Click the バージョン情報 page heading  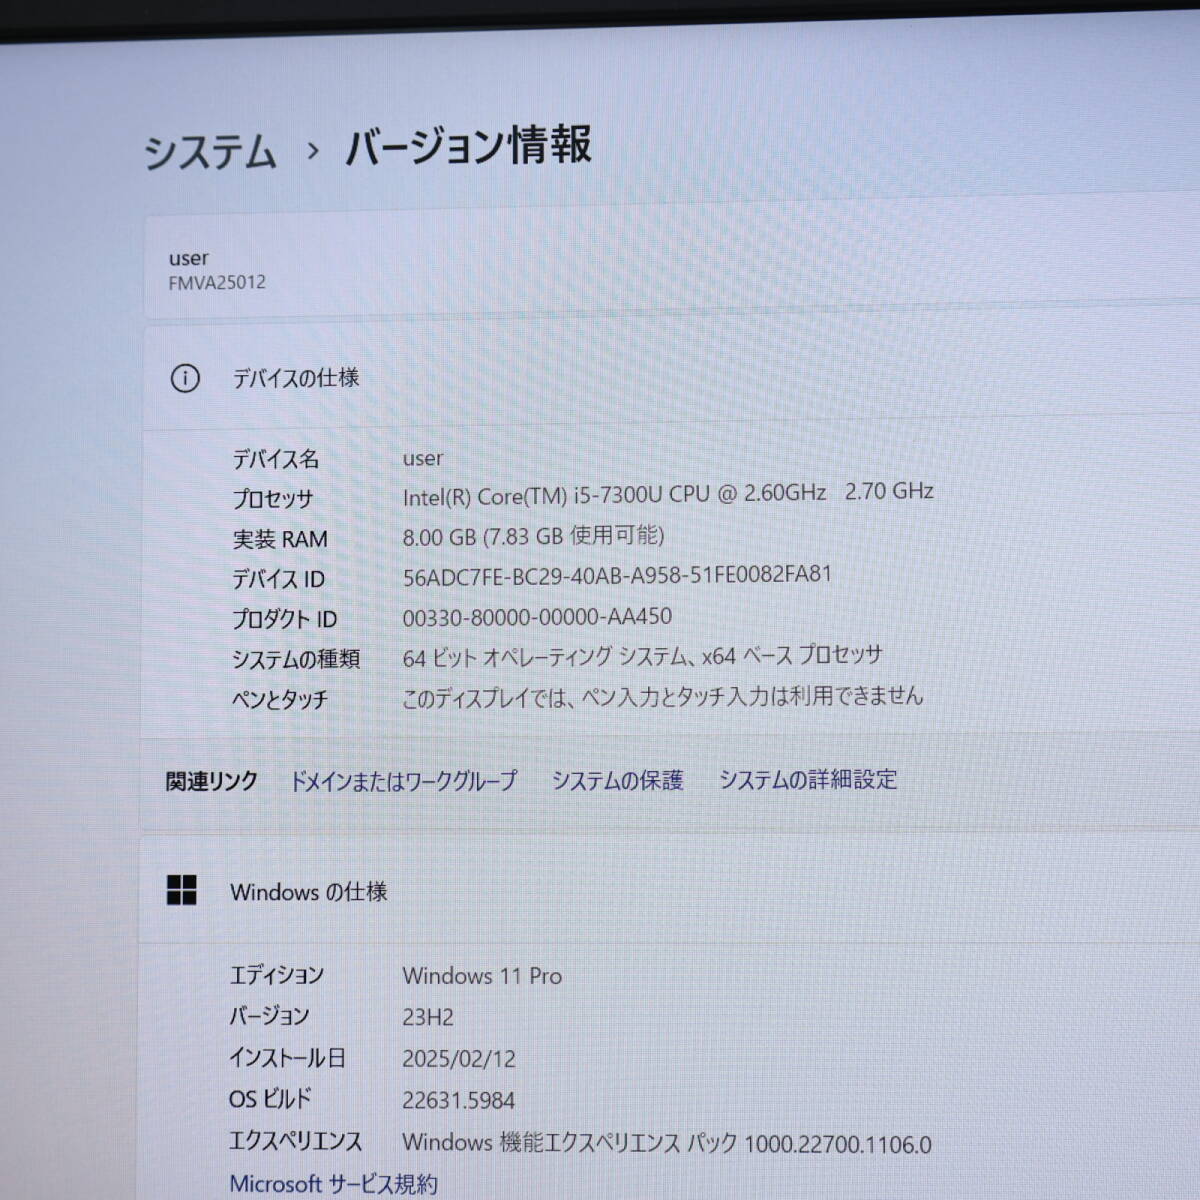[x=468, y=146]
